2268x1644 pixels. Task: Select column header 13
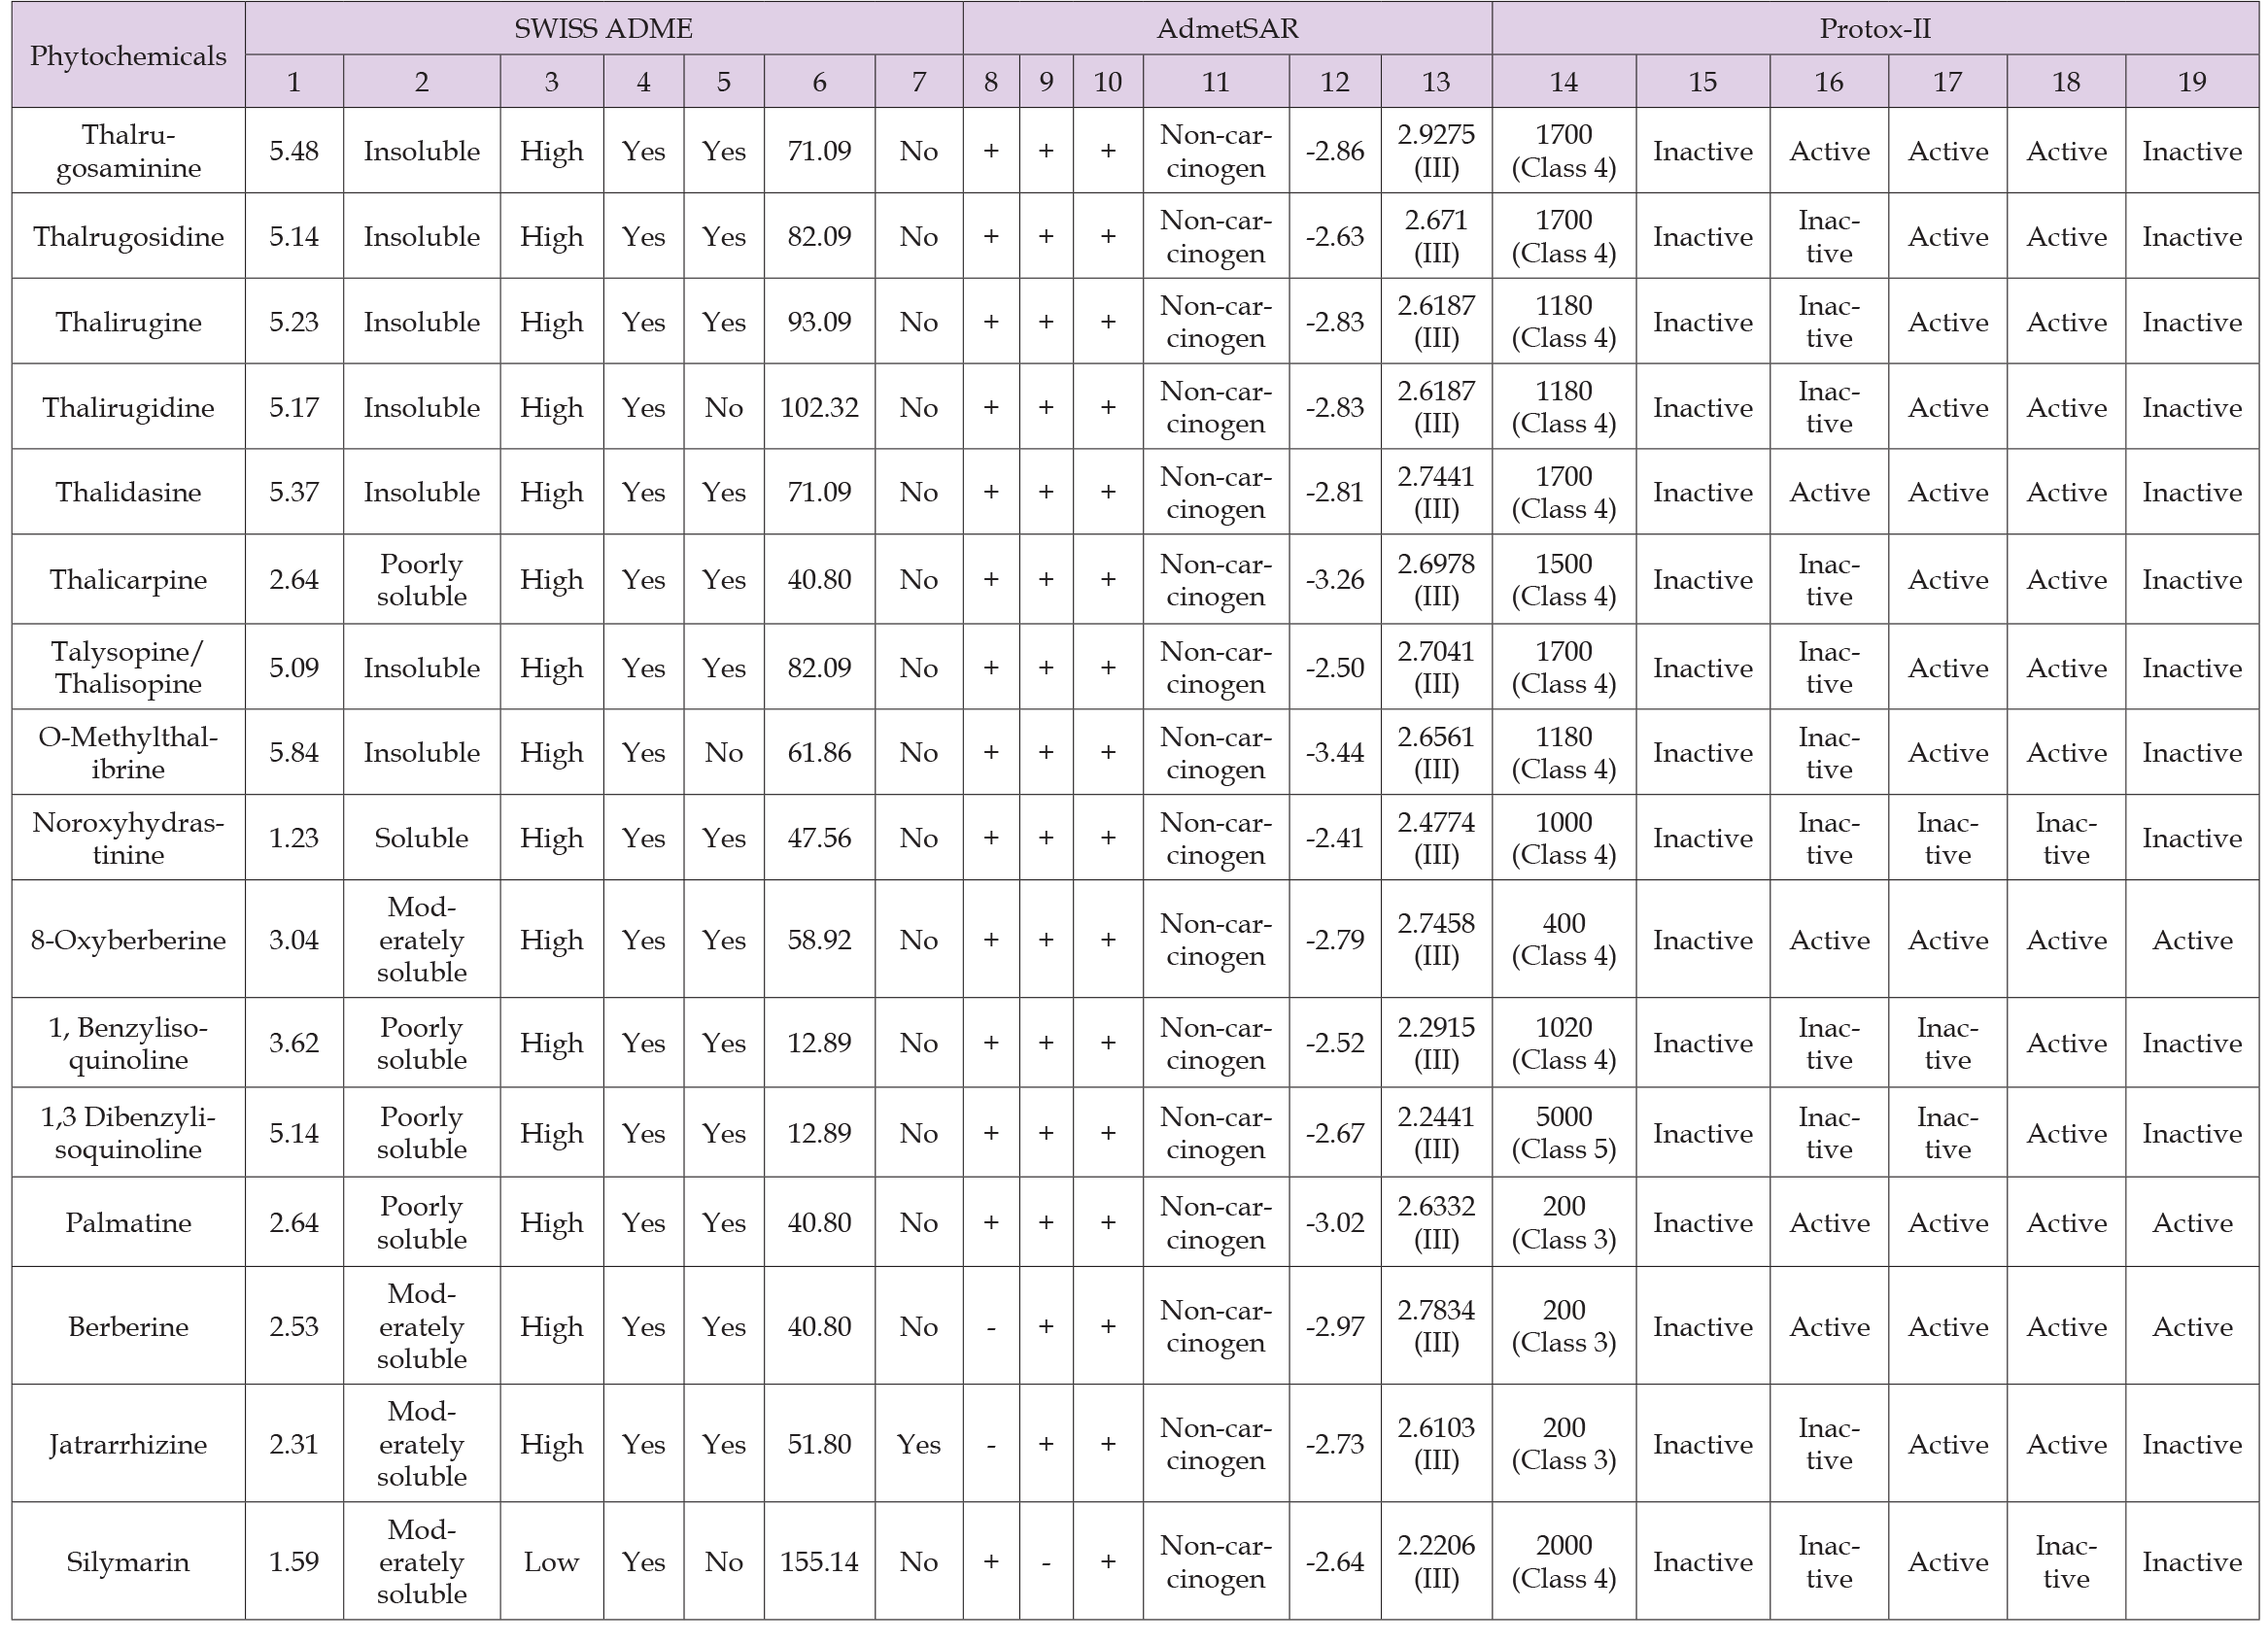[1438, 83]
